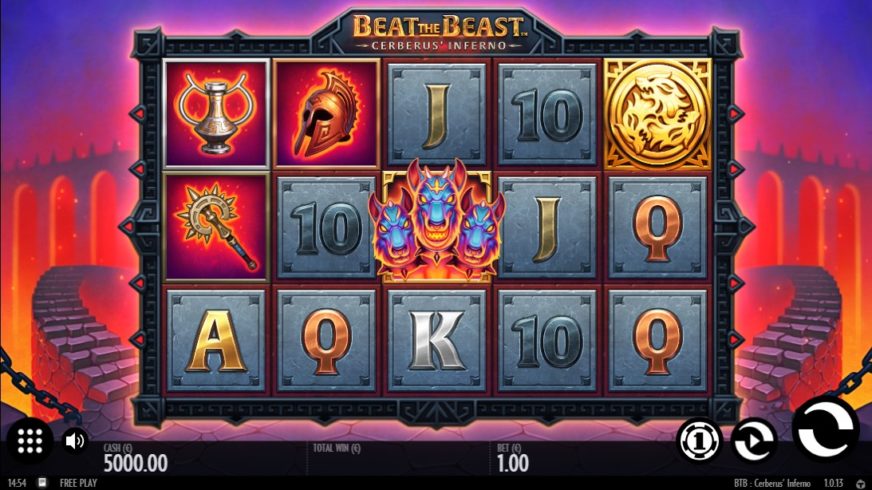
Task: Click the Free Play label in status bar
Action: coord(78,483)
